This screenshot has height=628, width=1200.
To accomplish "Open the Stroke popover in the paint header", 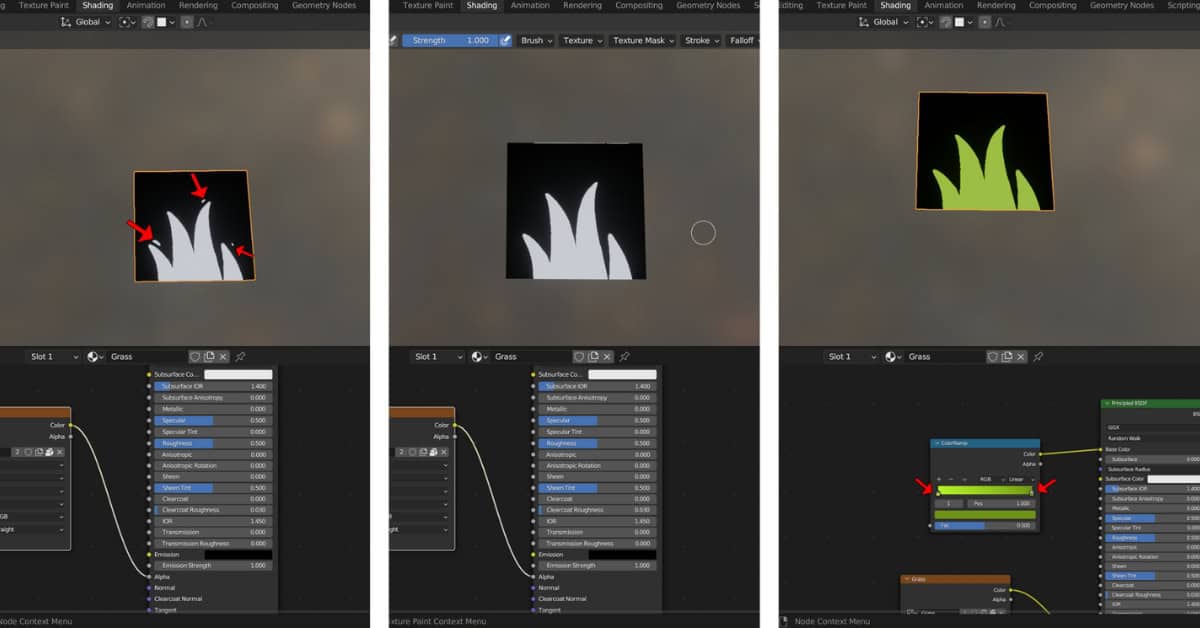I will click(701, 41).
